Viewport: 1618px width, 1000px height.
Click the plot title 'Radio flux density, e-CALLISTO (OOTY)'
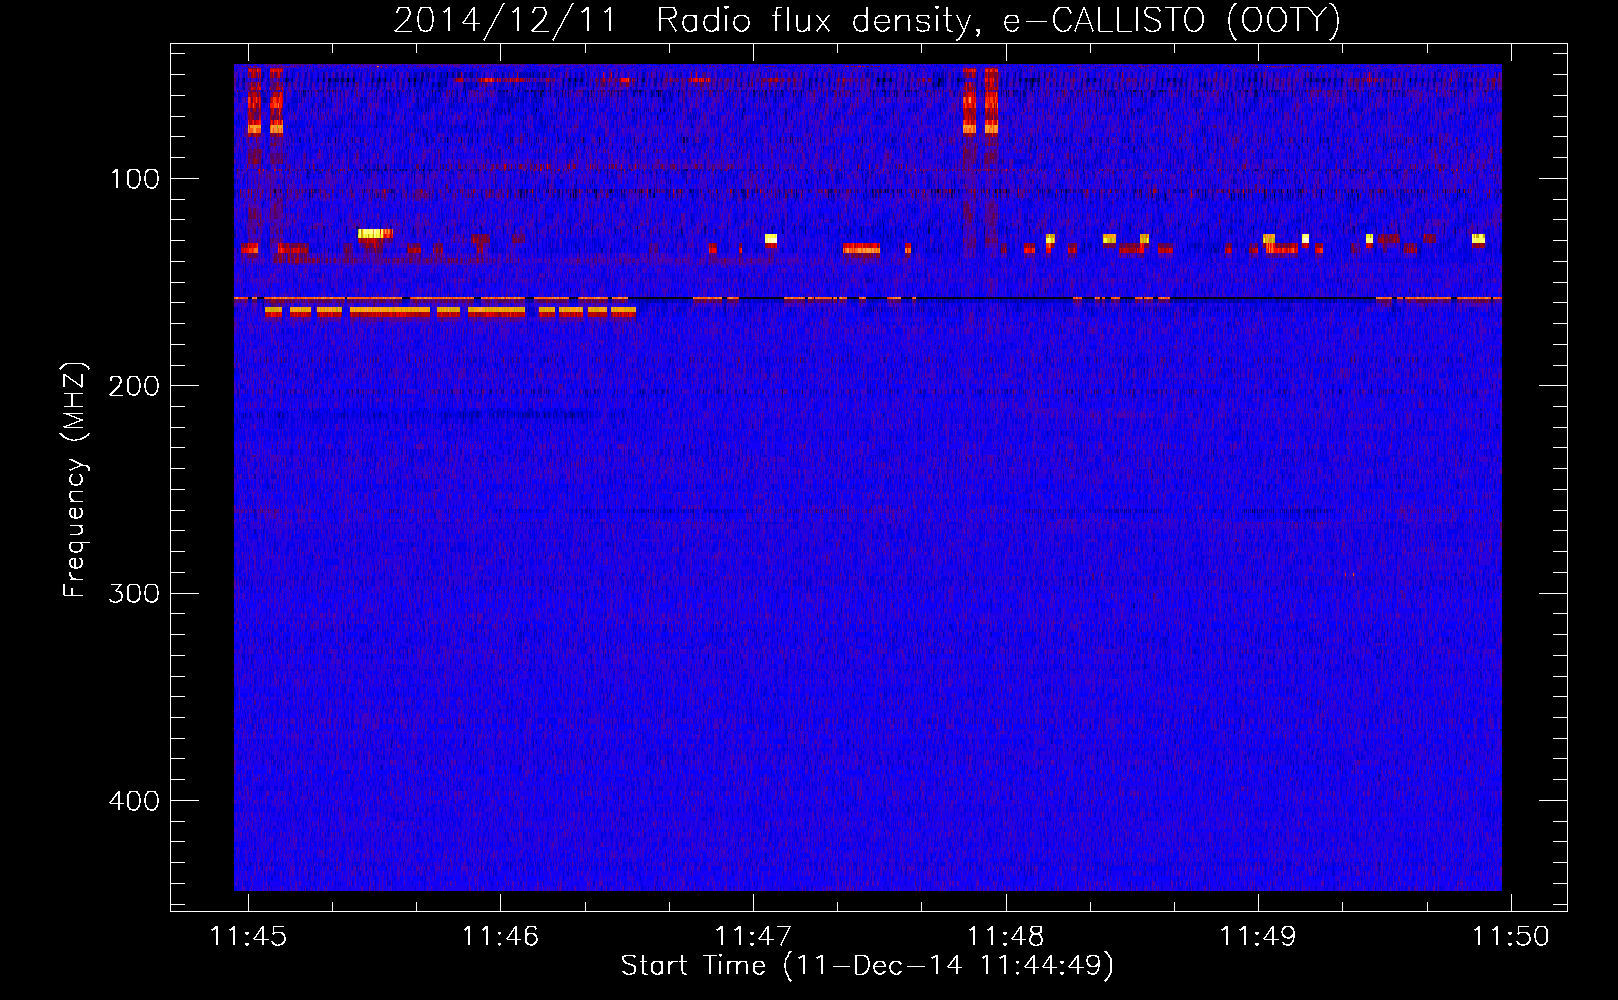[x=998, y=21]
